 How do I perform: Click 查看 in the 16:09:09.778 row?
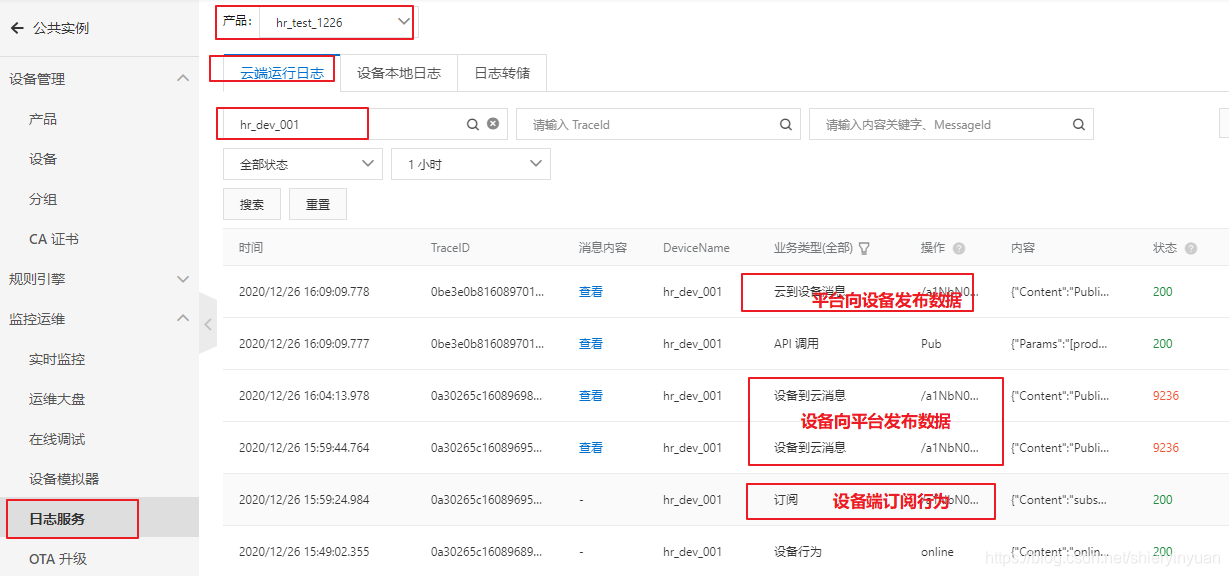[x=591, y=292]
